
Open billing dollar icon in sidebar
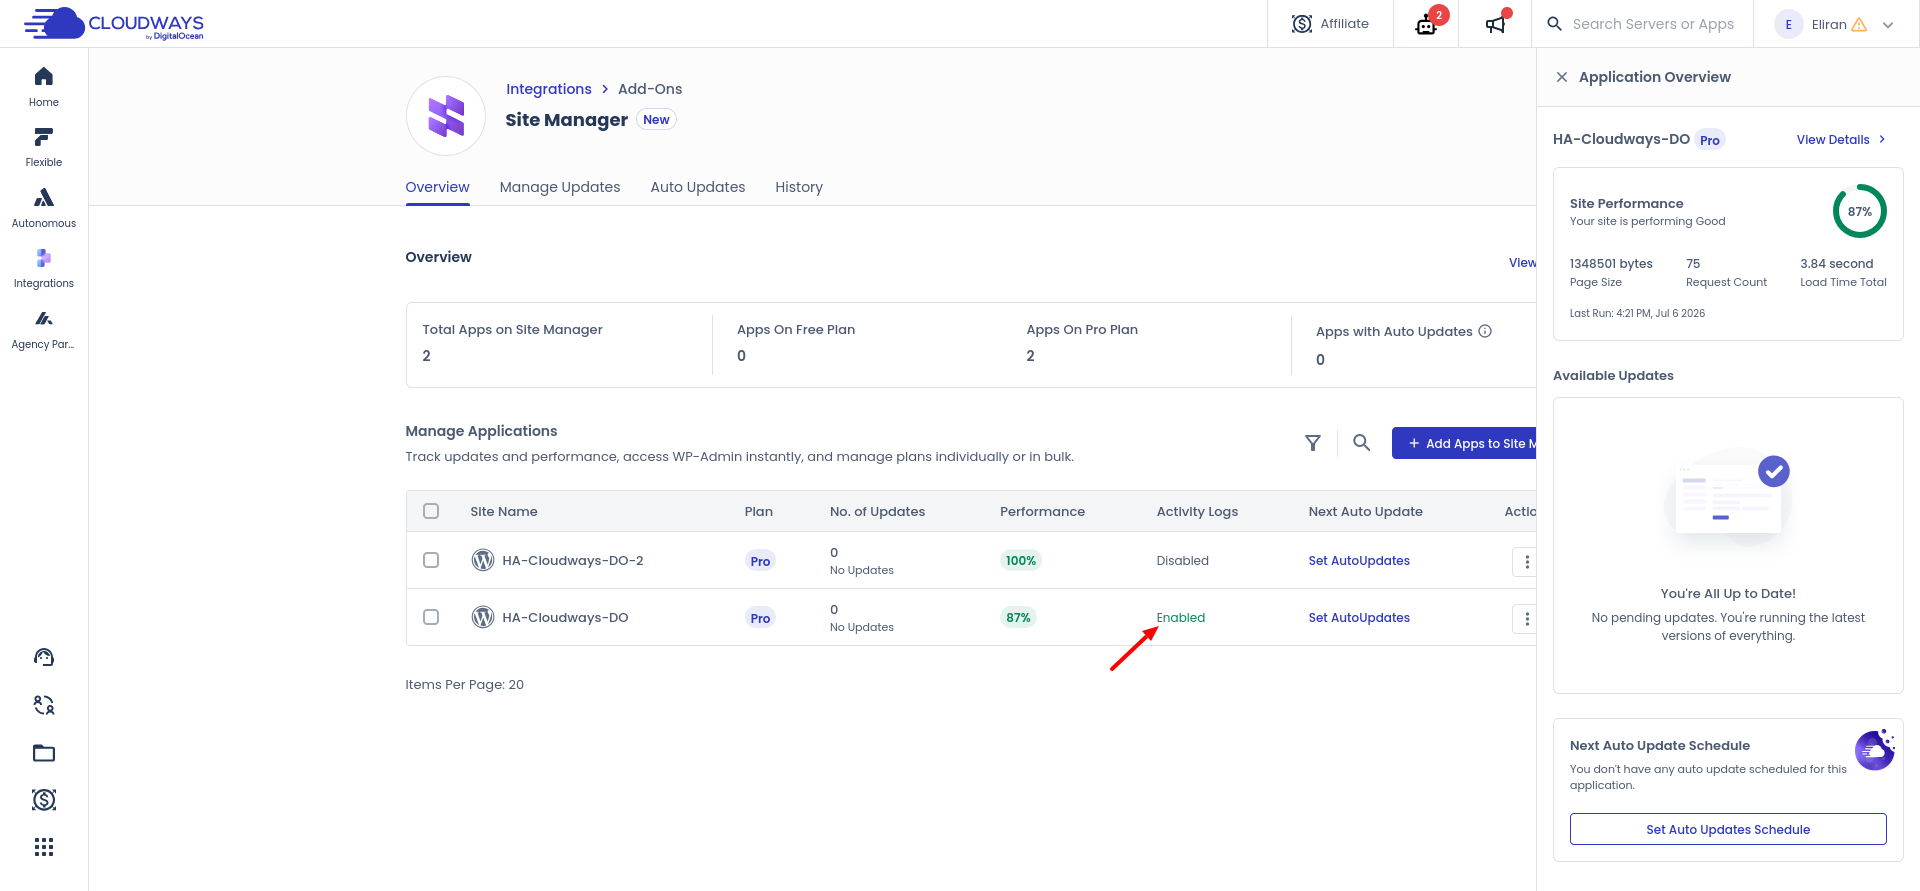[44, 800]
